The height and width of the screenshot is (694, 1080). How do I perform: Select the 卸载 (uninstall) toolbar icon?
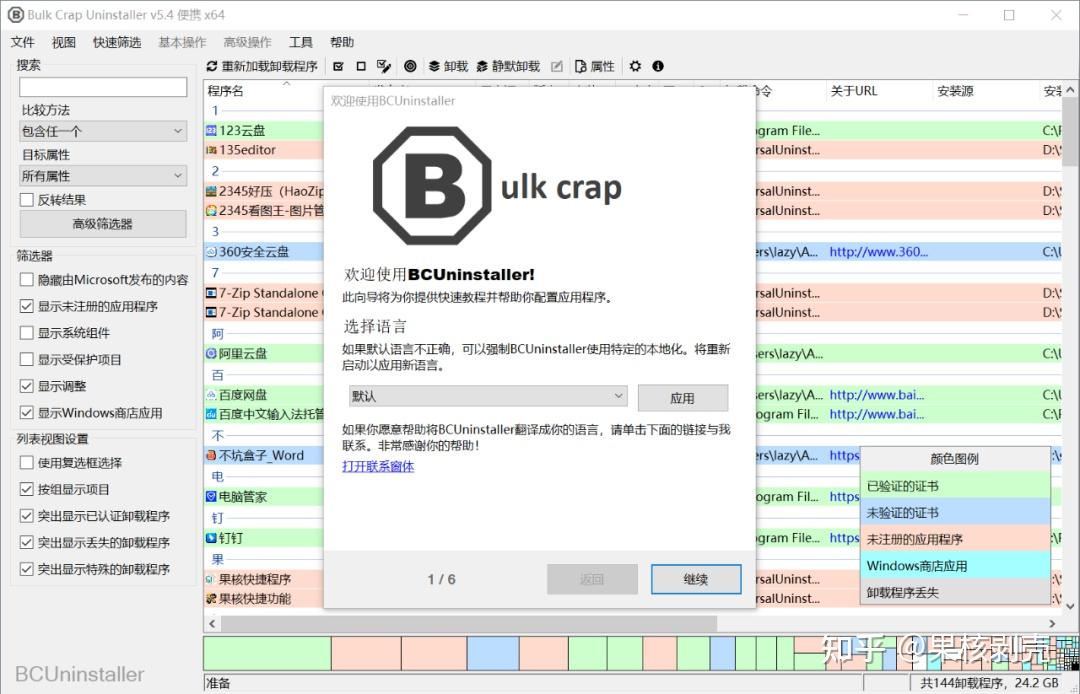click(440, 66)
